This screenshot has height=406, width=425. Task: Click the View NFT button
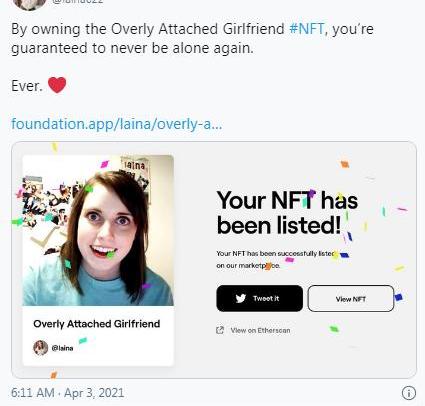click(351, 299)
